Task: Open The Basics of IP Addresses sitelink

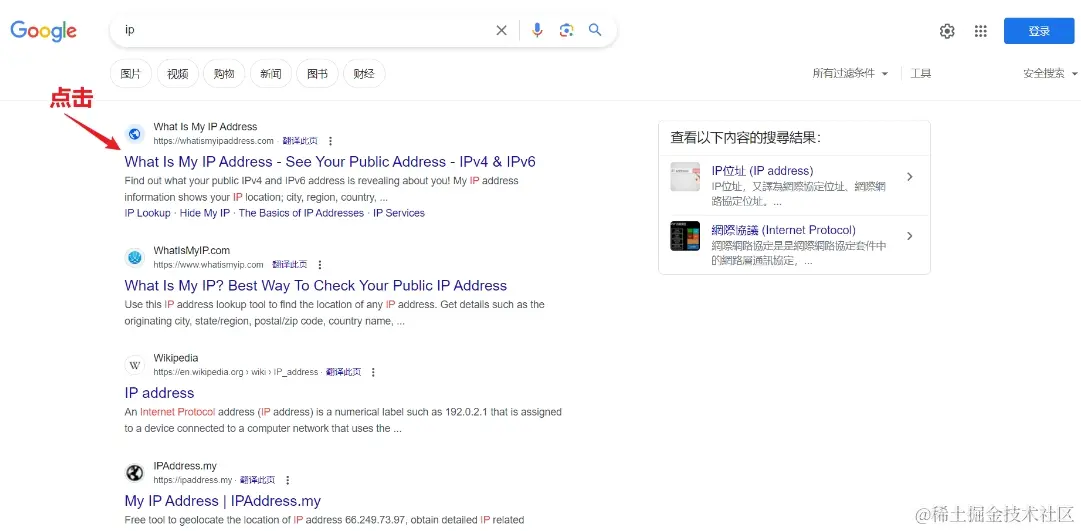Action: (x=301, y=213)
